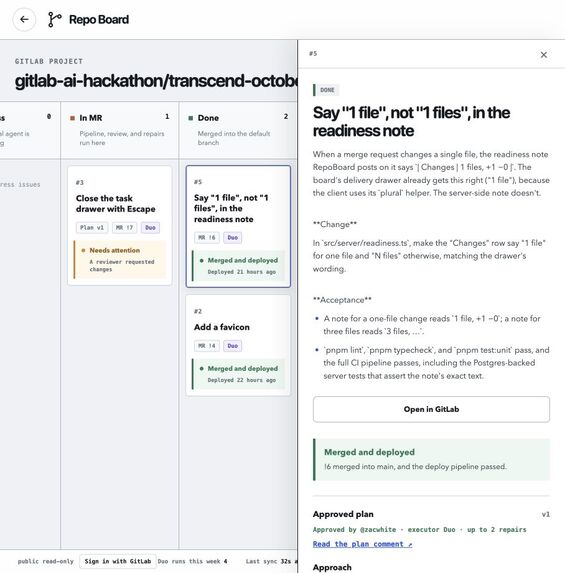Click the '**Change**' section label
The width and height of the screenshot is (565, 573).
coord(334,224)
